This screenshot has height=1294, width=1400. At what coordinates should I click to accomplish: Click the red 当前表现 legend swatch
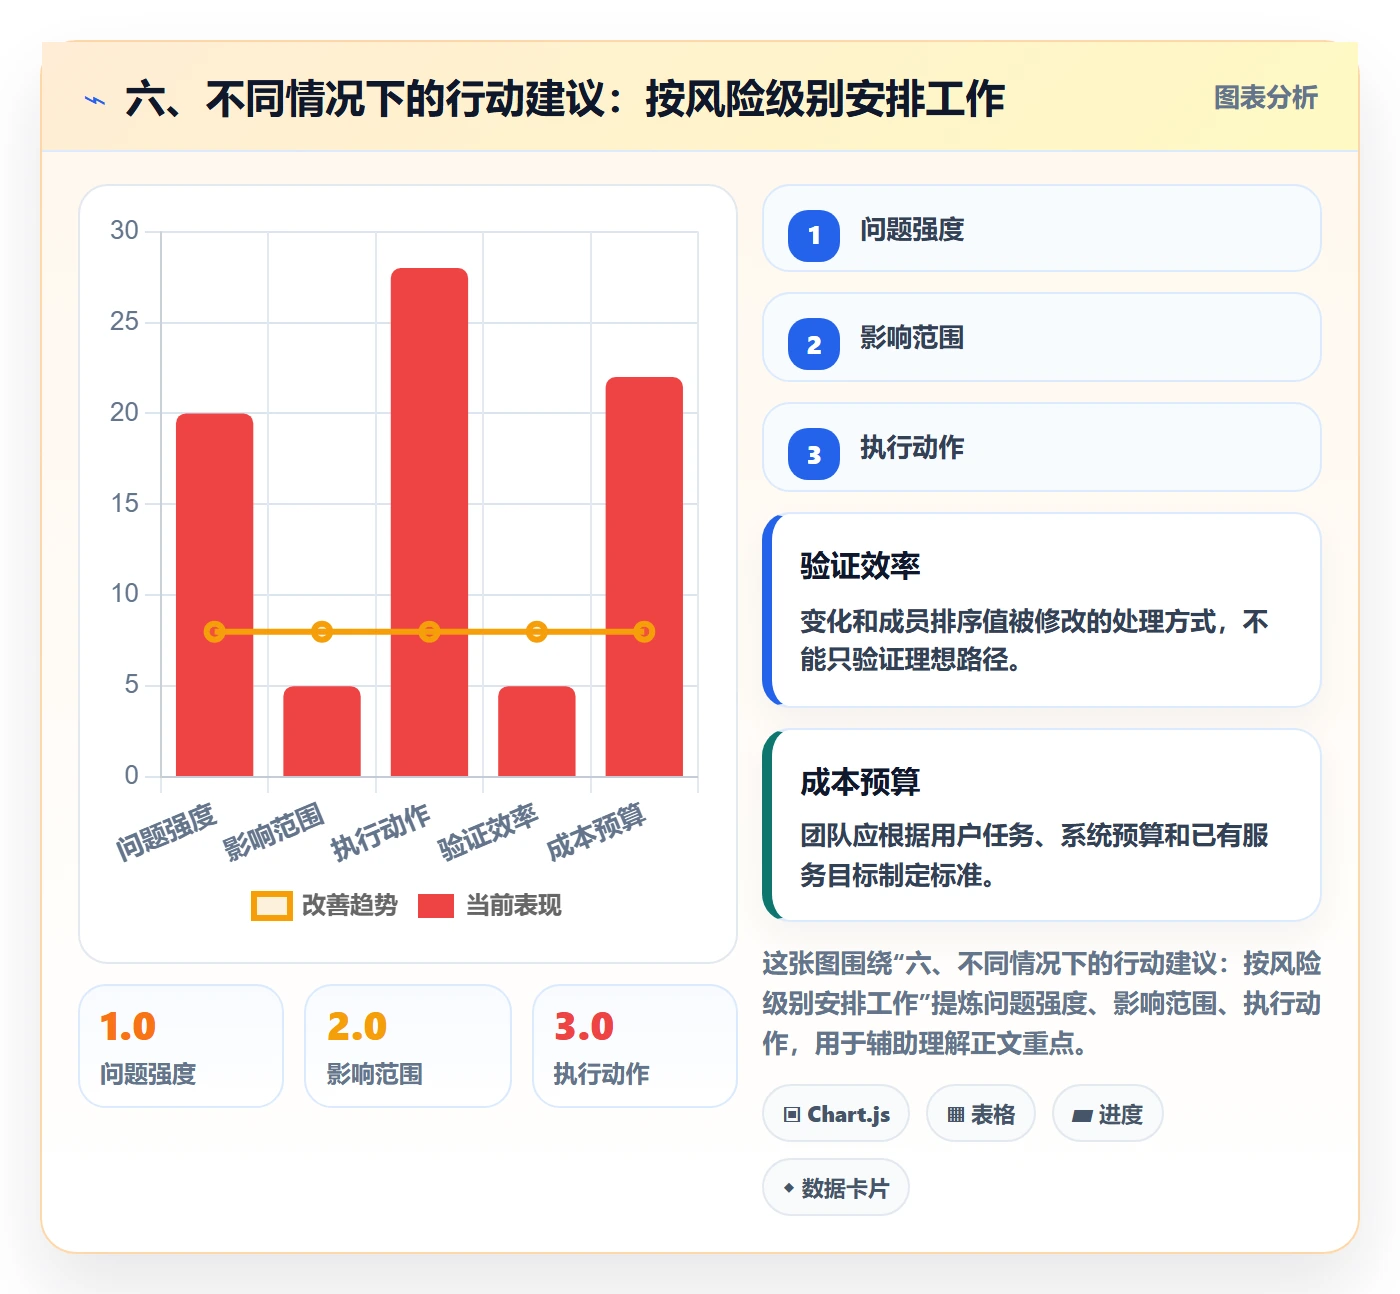coord(435,905)
